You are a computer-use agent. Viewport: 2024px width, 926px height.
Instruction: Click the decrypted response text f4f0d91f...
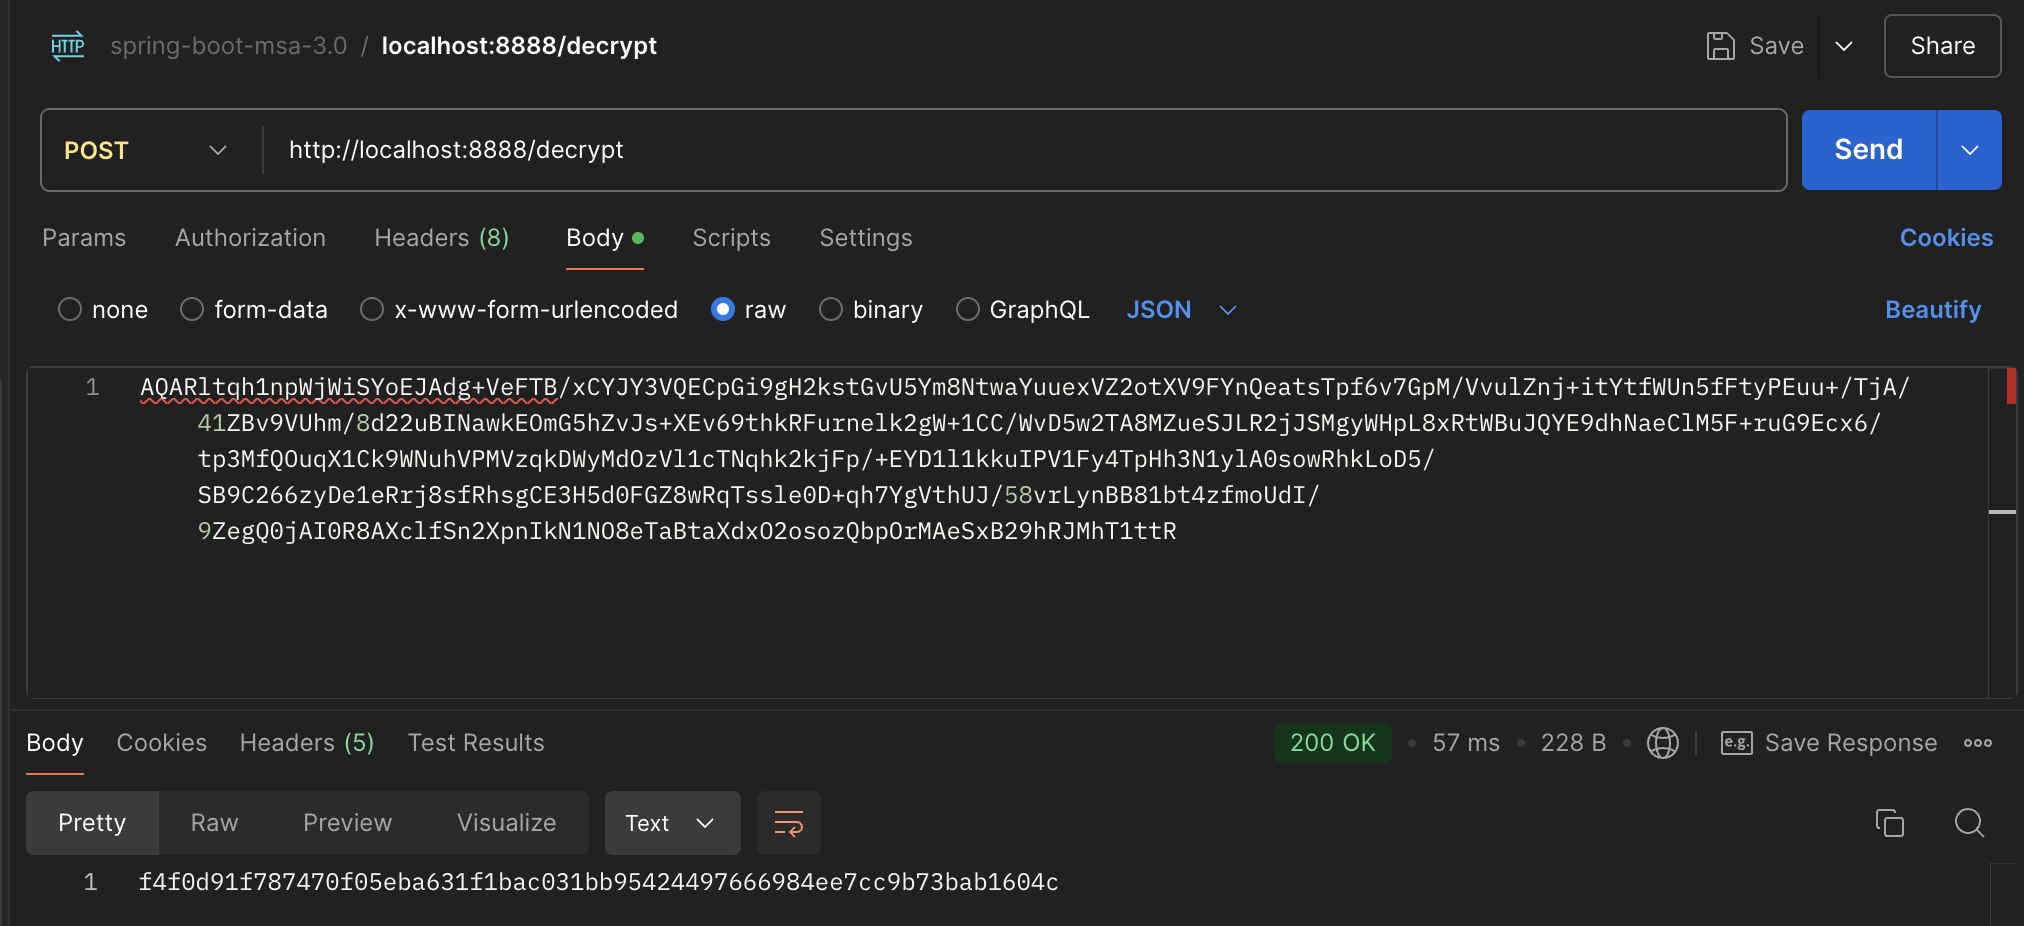click(x=598, y=882)
